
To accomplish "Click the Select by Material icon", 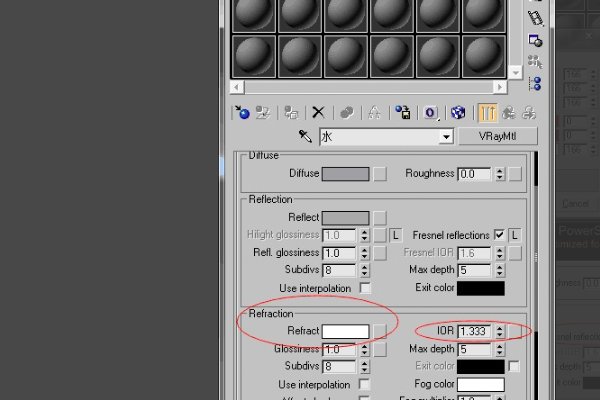I will [535, 62].
